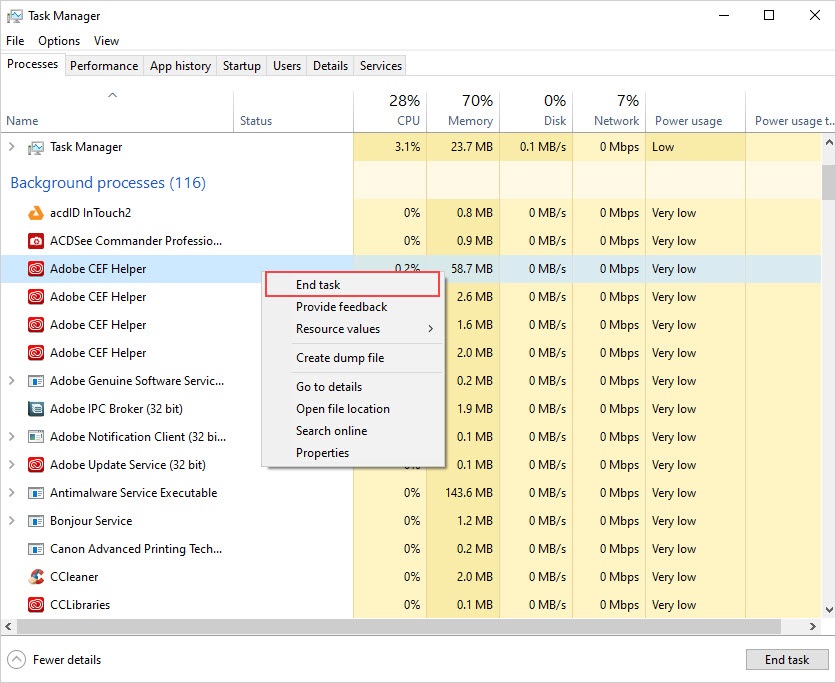Click the Adobe IPC Broker icon
The image size is (836, 683).
point(36,409)
